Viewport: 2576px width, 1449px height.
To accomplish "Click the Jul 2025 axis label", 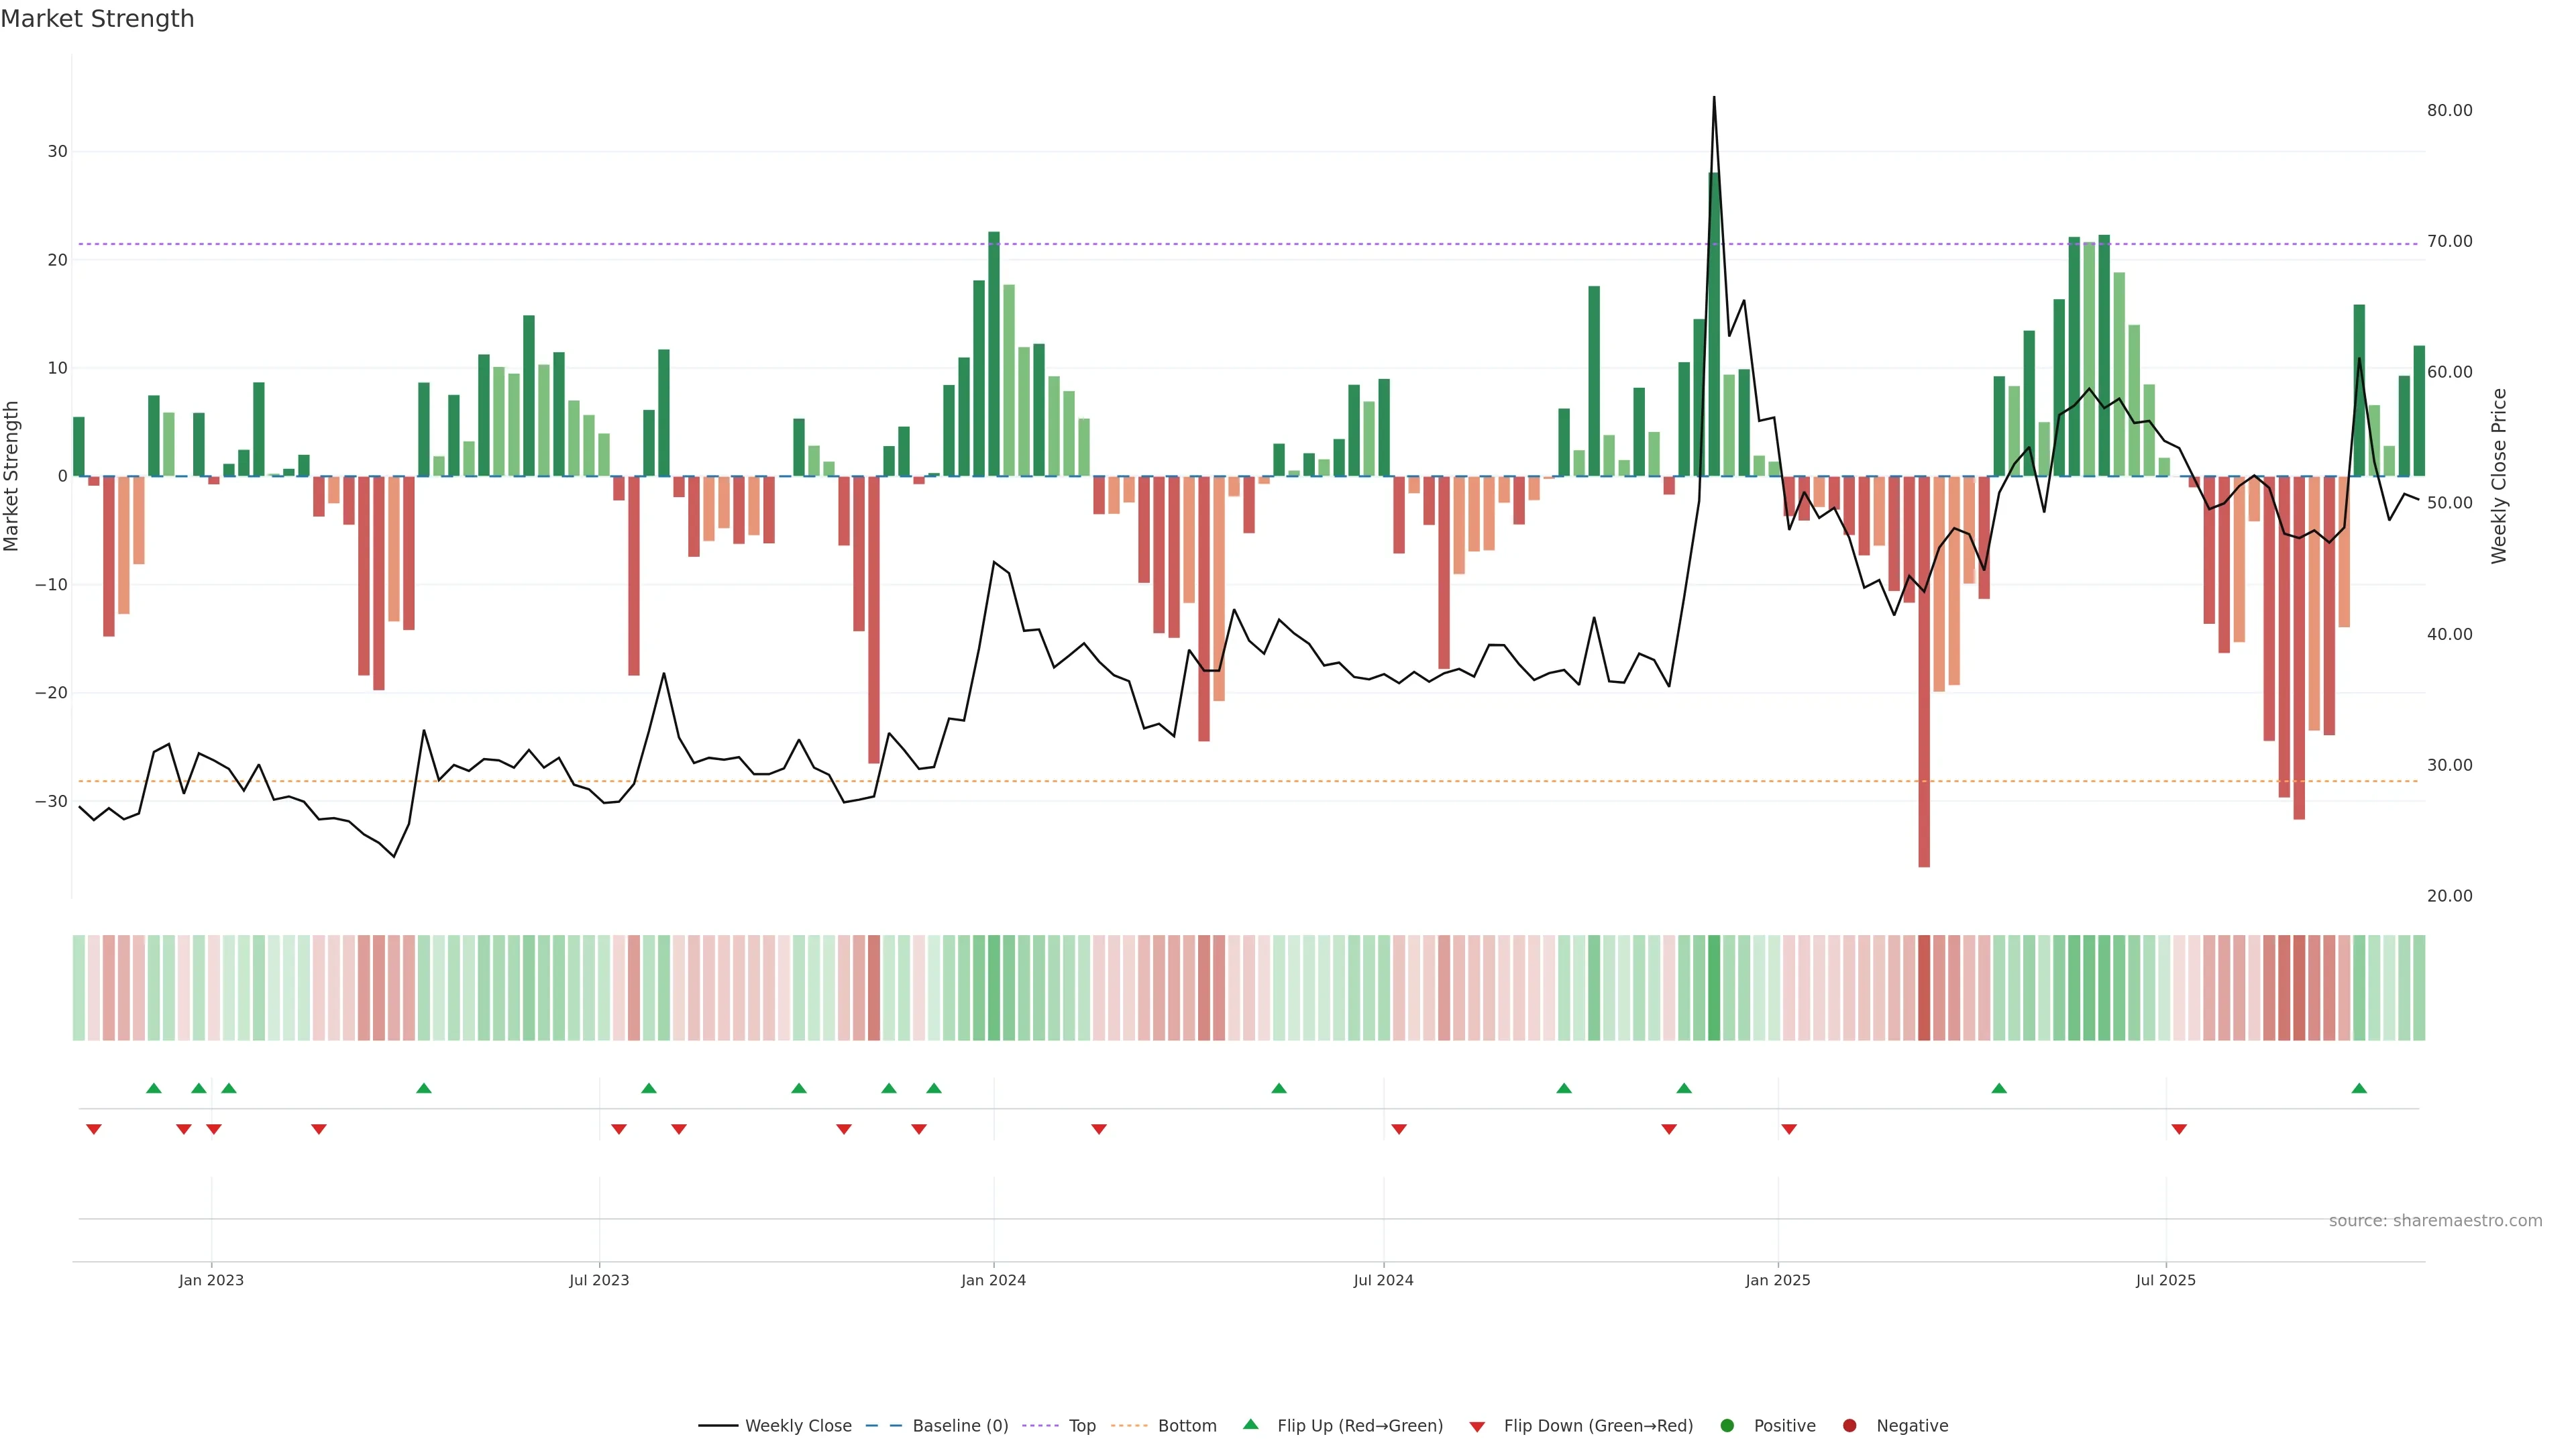I will (2165, 1280).
